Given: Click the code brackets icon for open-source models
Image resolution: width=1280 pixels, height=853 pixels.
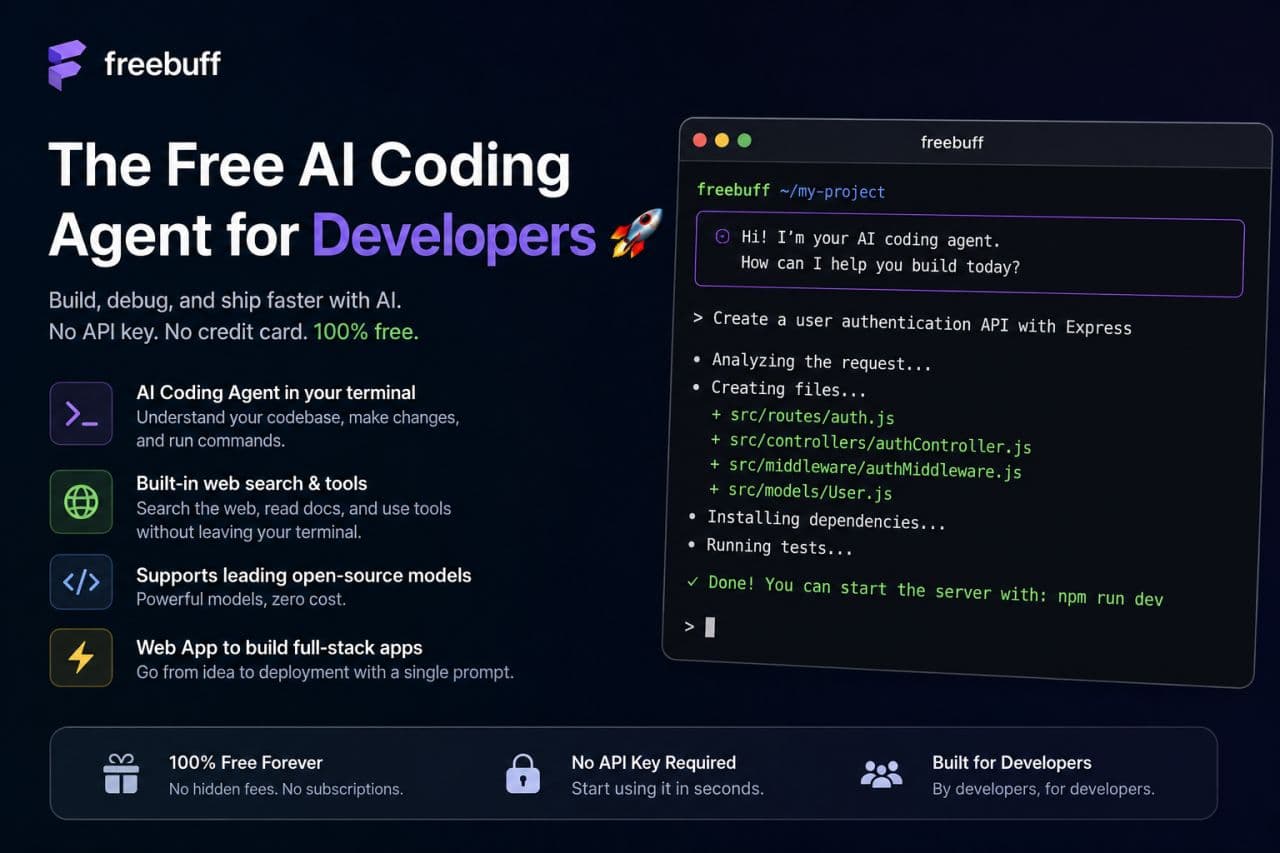Looking at the screenshot, I should coord(81,581).
